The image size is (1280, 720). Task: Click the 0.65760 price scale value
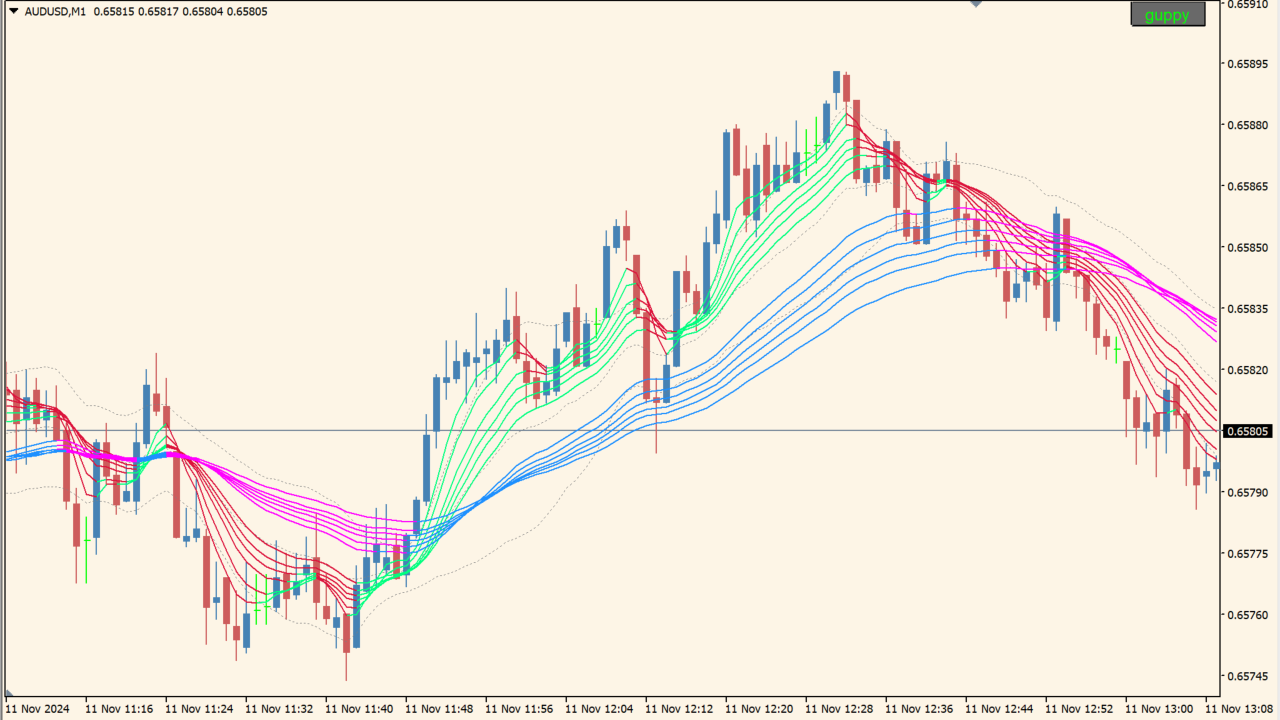coord(1247,615)
